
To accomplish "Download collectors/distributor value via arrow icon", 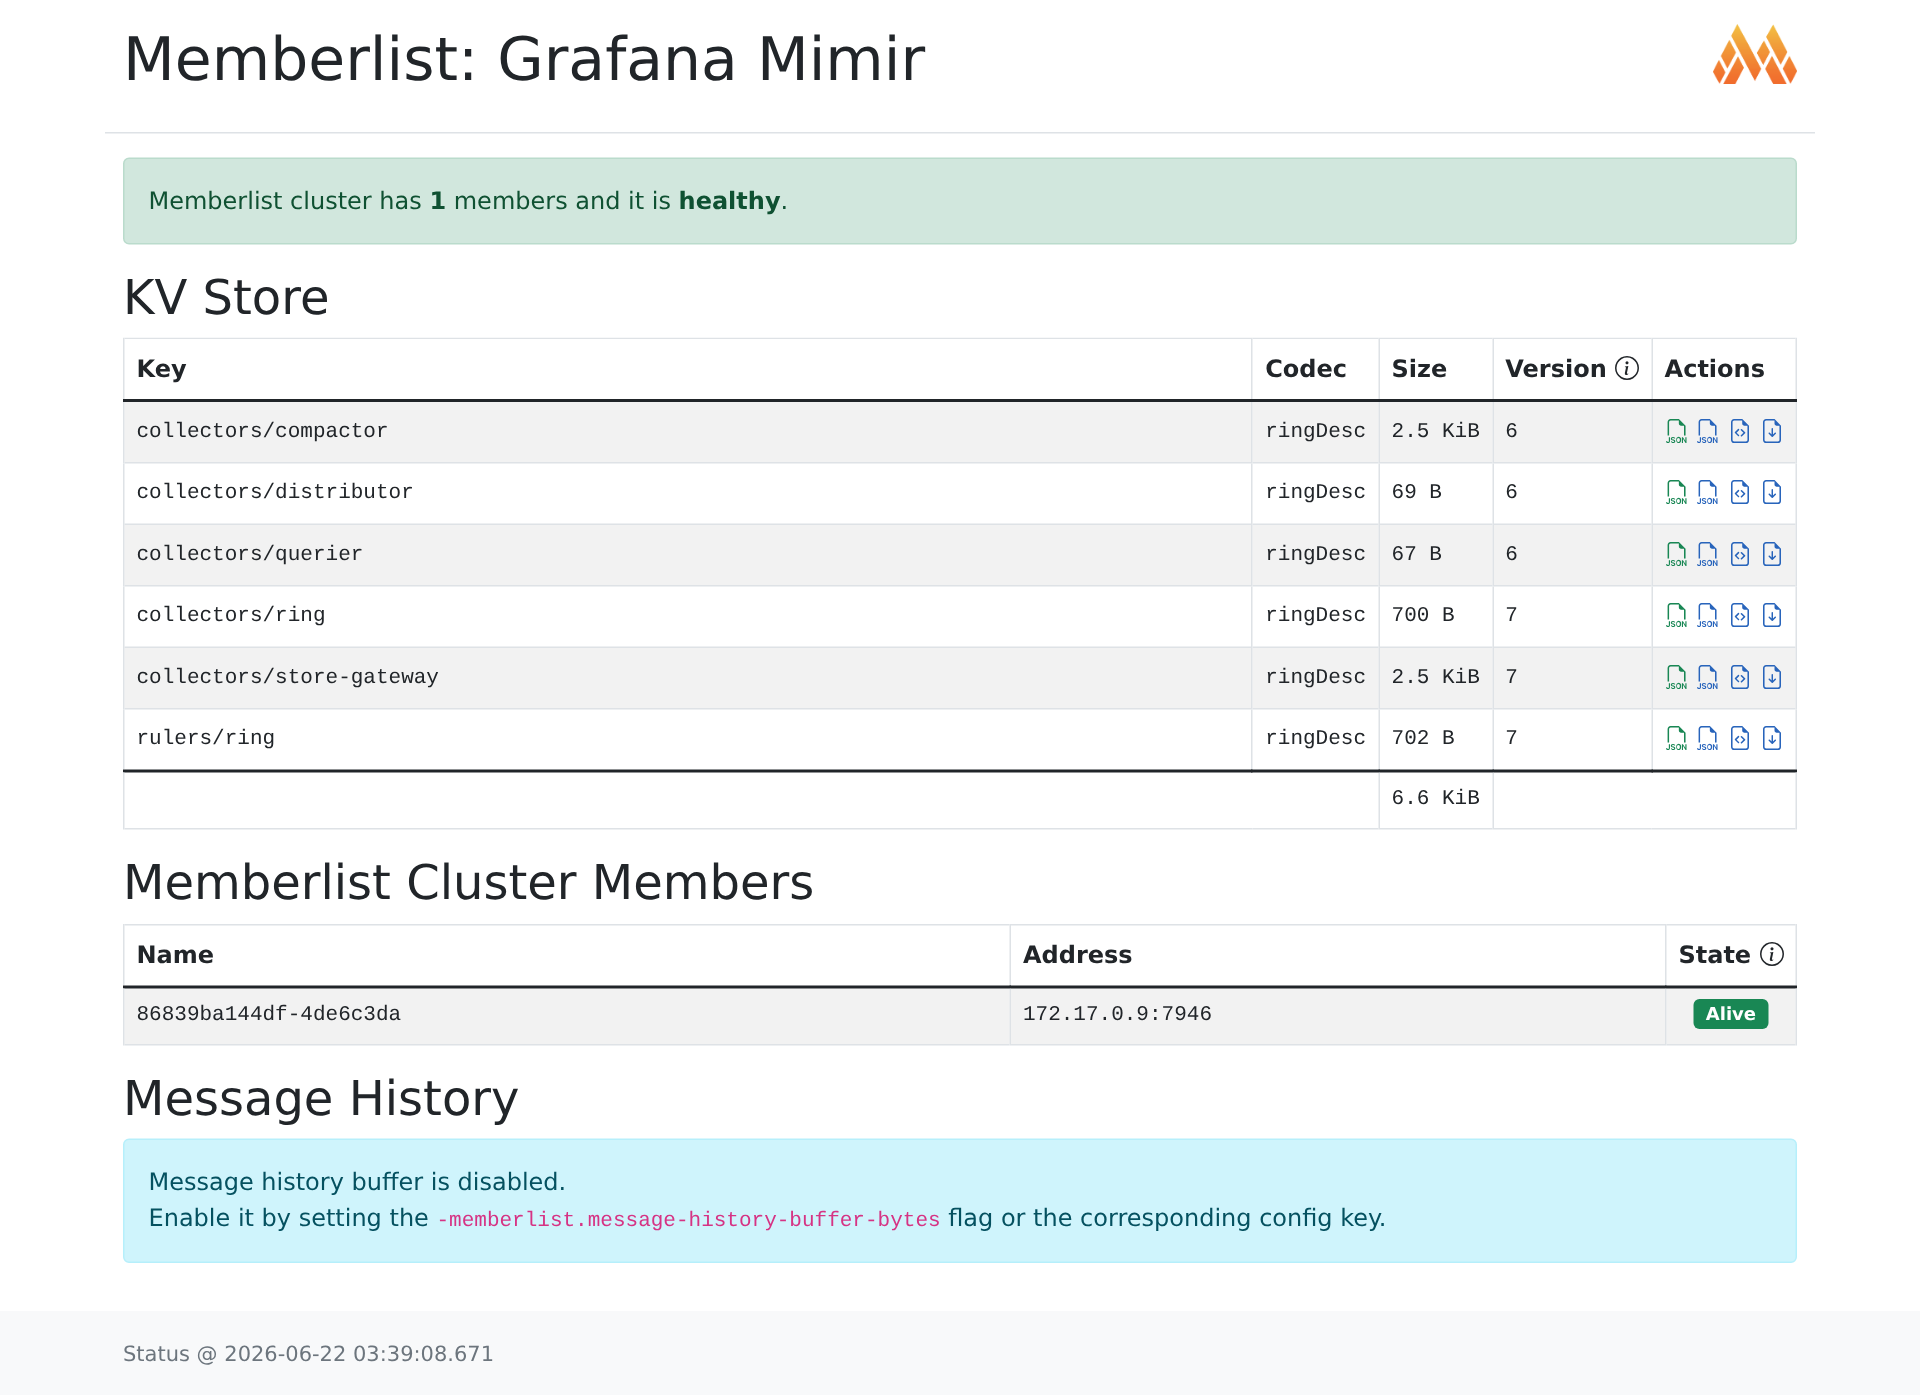I will pyautogui.click(x=1772, y=492).
